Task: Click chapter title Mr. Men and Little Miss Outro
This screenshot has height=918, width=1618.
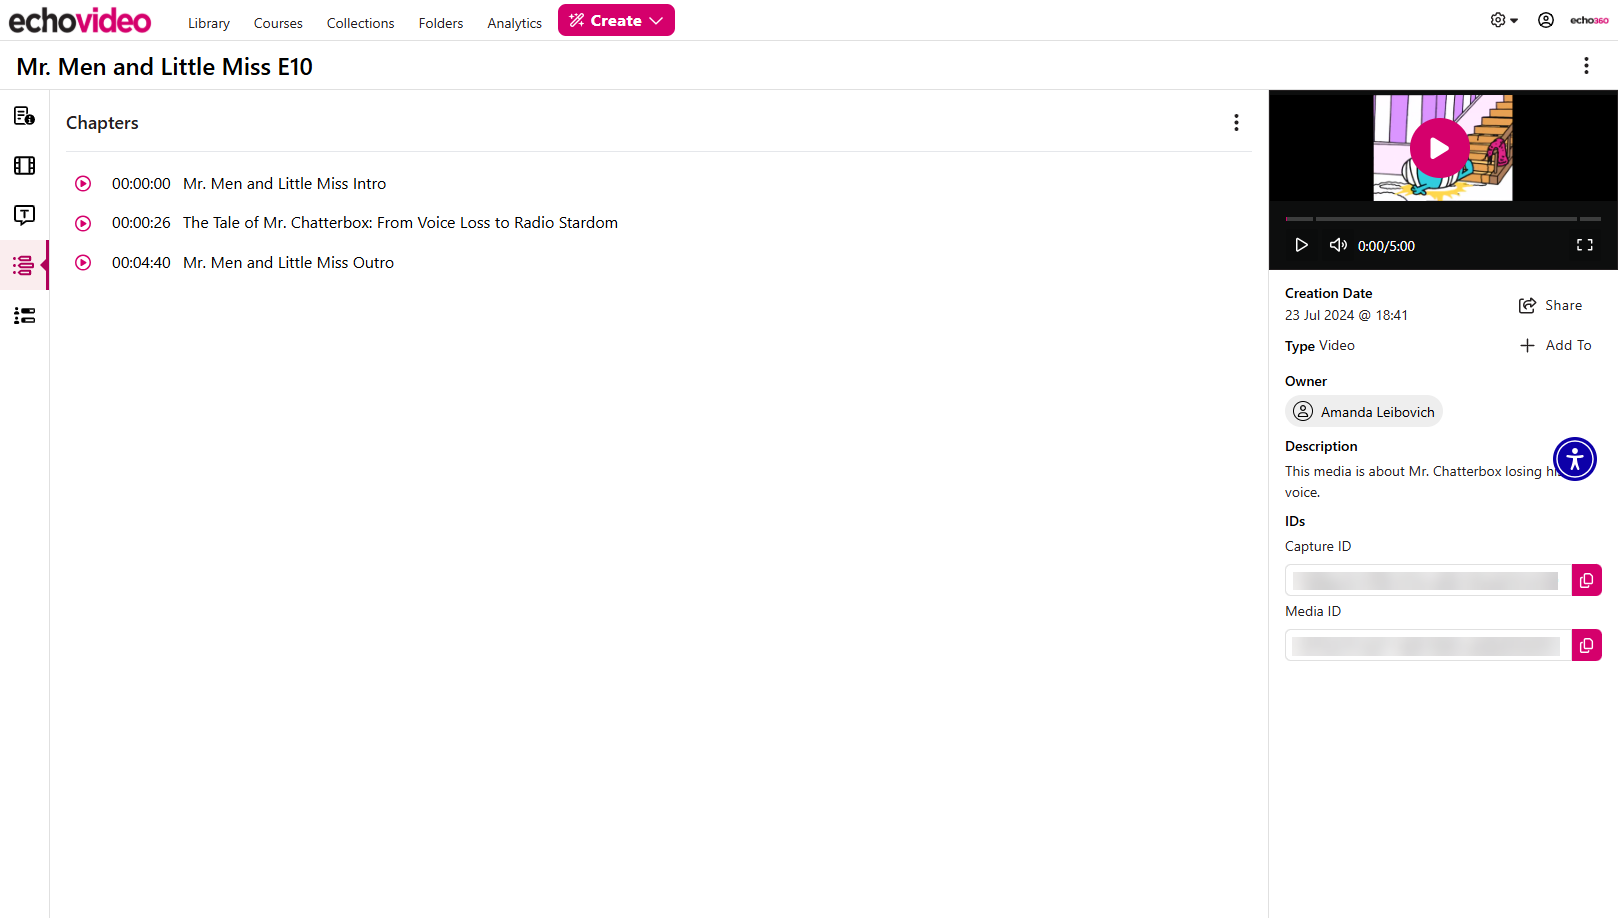Action: click(x=288, y=263)
